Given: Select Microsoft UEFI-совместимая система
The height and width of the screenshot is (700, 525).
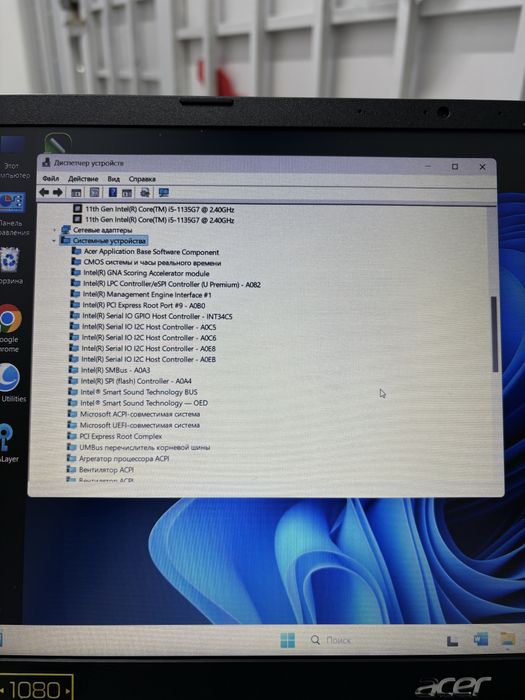Looking at the screenshot, I should pos(139,425).
